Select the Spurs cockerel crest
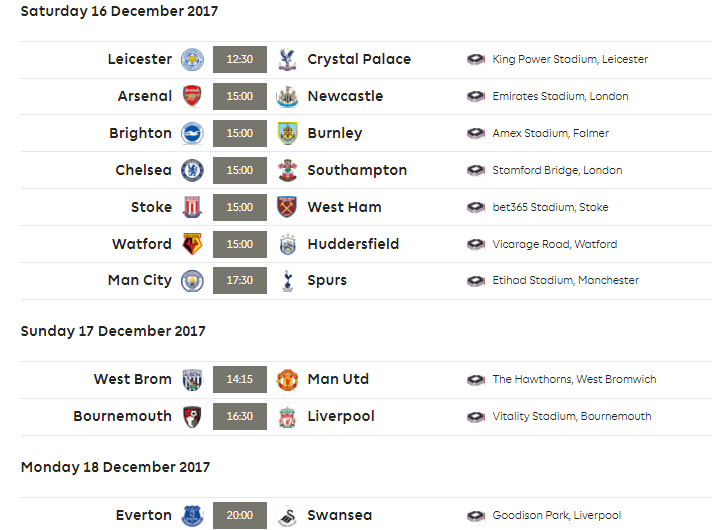Screen dimensions: 712x530 coord(287,280)
